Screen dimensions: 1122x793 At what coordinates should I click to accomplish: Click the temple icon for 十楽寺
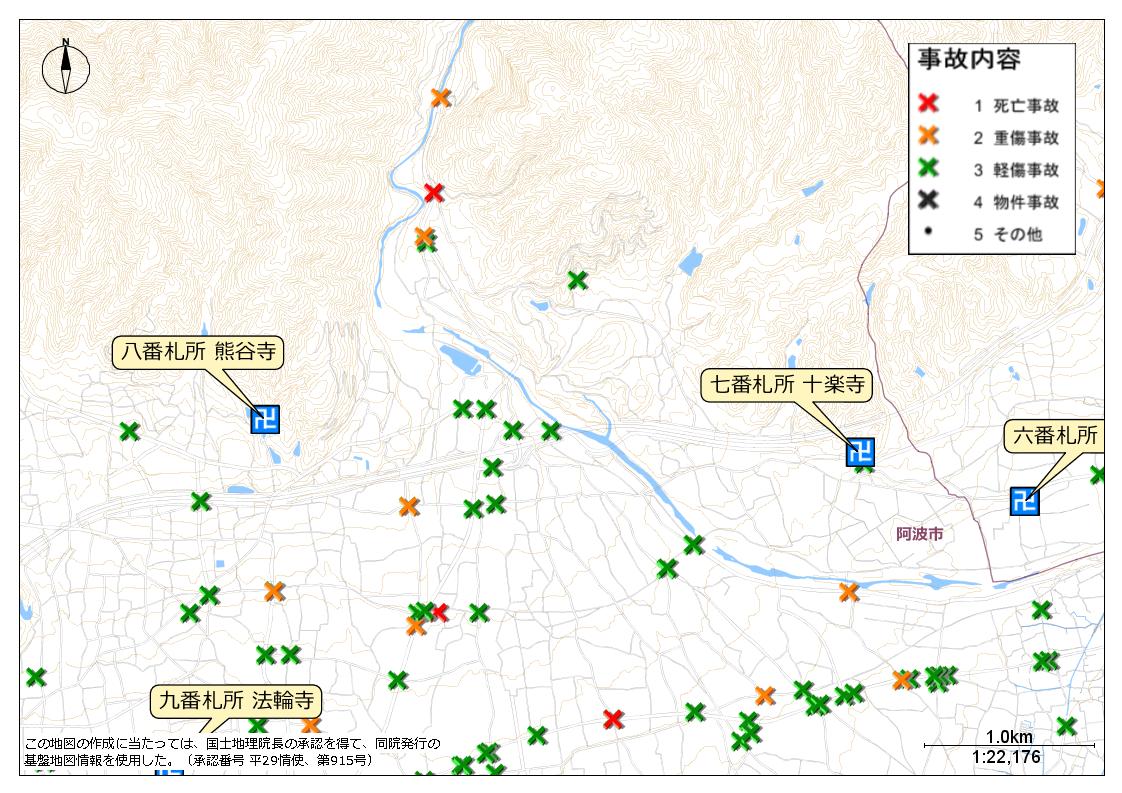pyautogui.click(x=860, y=452)
